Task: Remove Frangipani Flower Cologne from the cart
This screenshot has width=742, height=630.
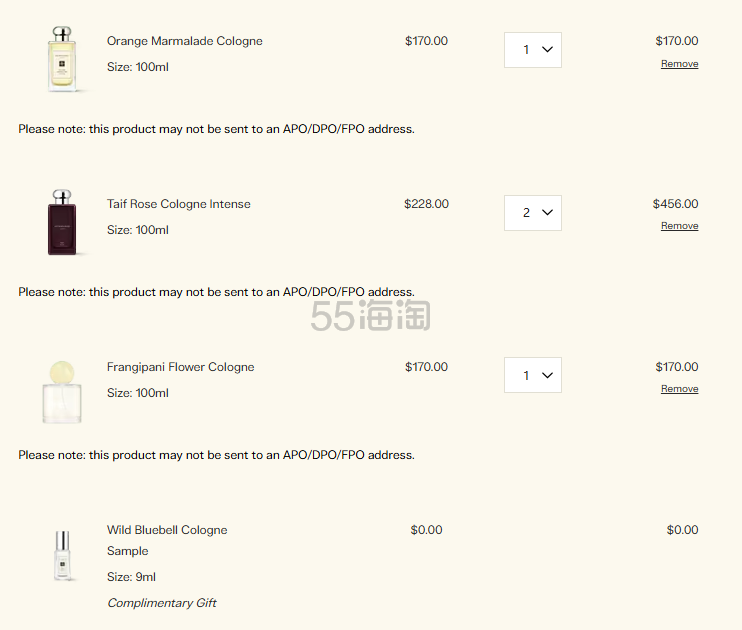Action: point(679,389)
